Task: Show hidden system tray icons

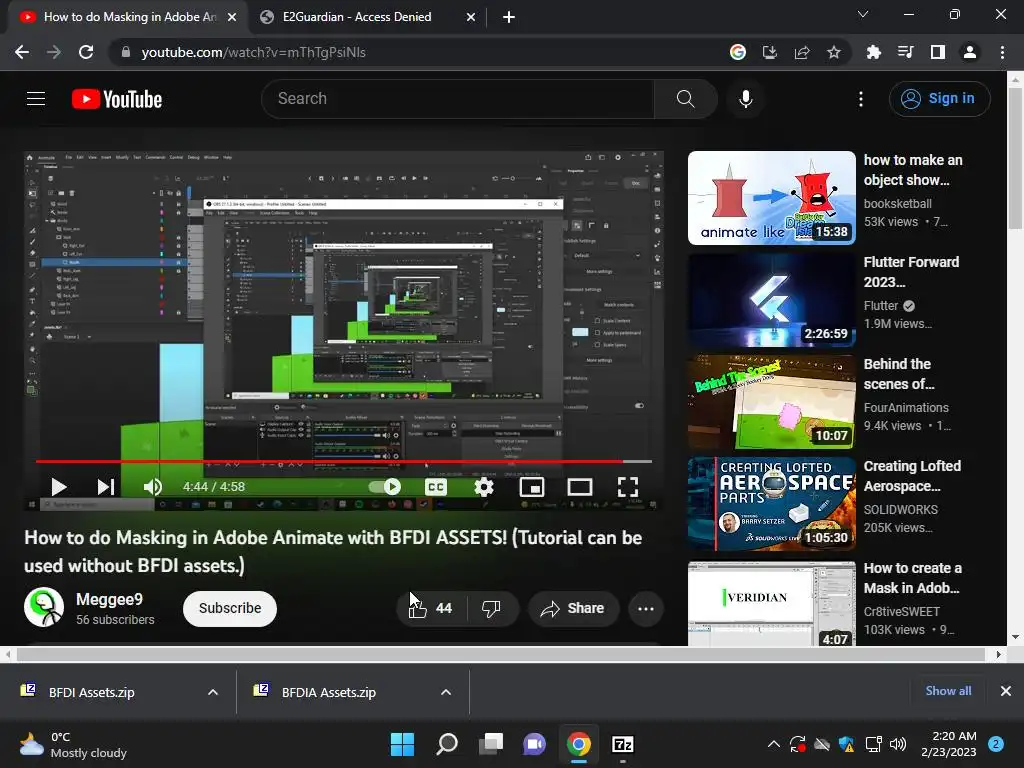Action: [773, 744]
